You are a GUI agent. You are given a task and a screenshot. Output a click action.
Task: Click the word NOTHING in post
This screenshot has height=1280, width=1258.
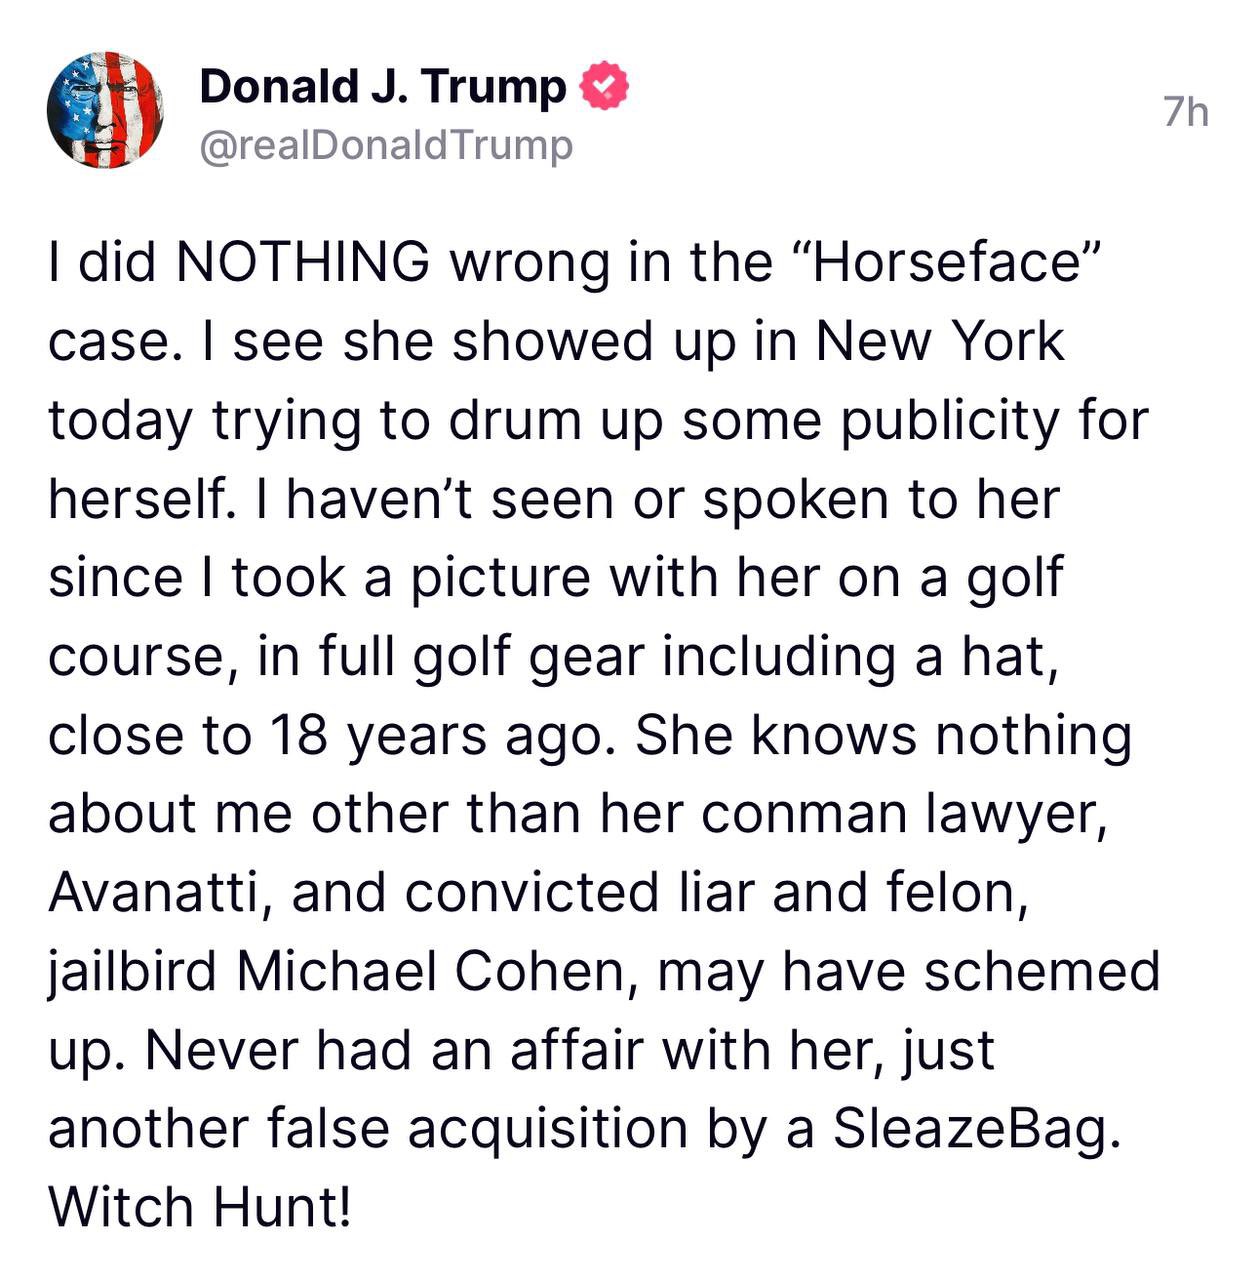click(303, 262)
